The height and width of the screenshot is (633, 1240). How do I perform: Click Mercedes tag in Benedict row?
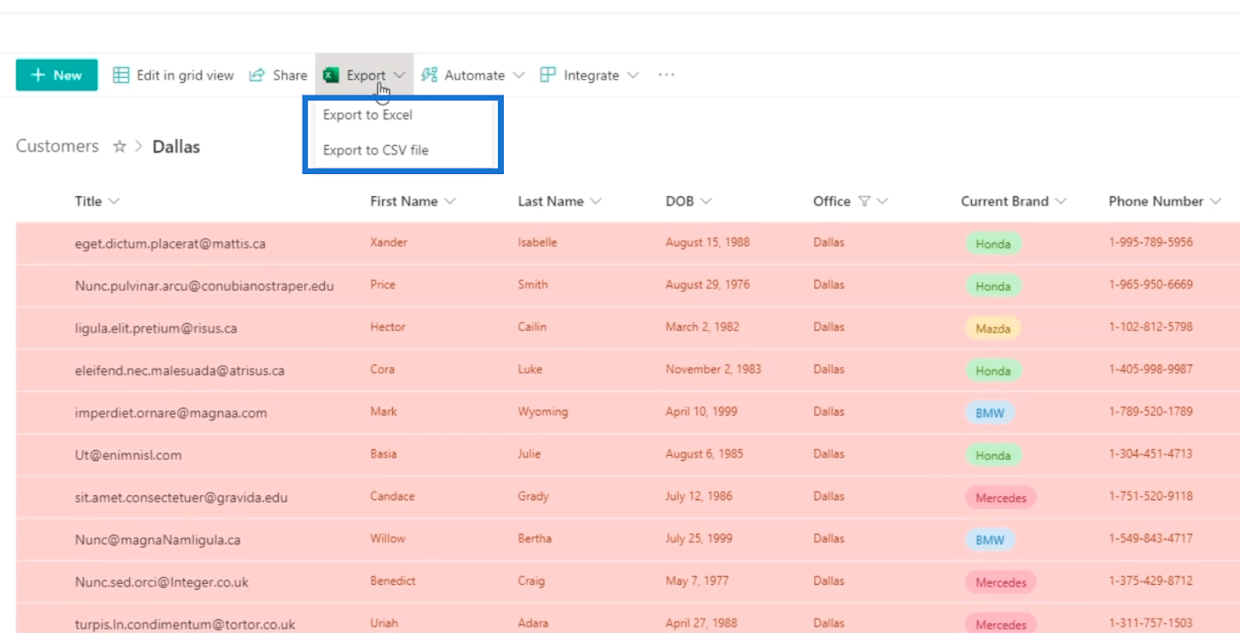[1000, 582]
